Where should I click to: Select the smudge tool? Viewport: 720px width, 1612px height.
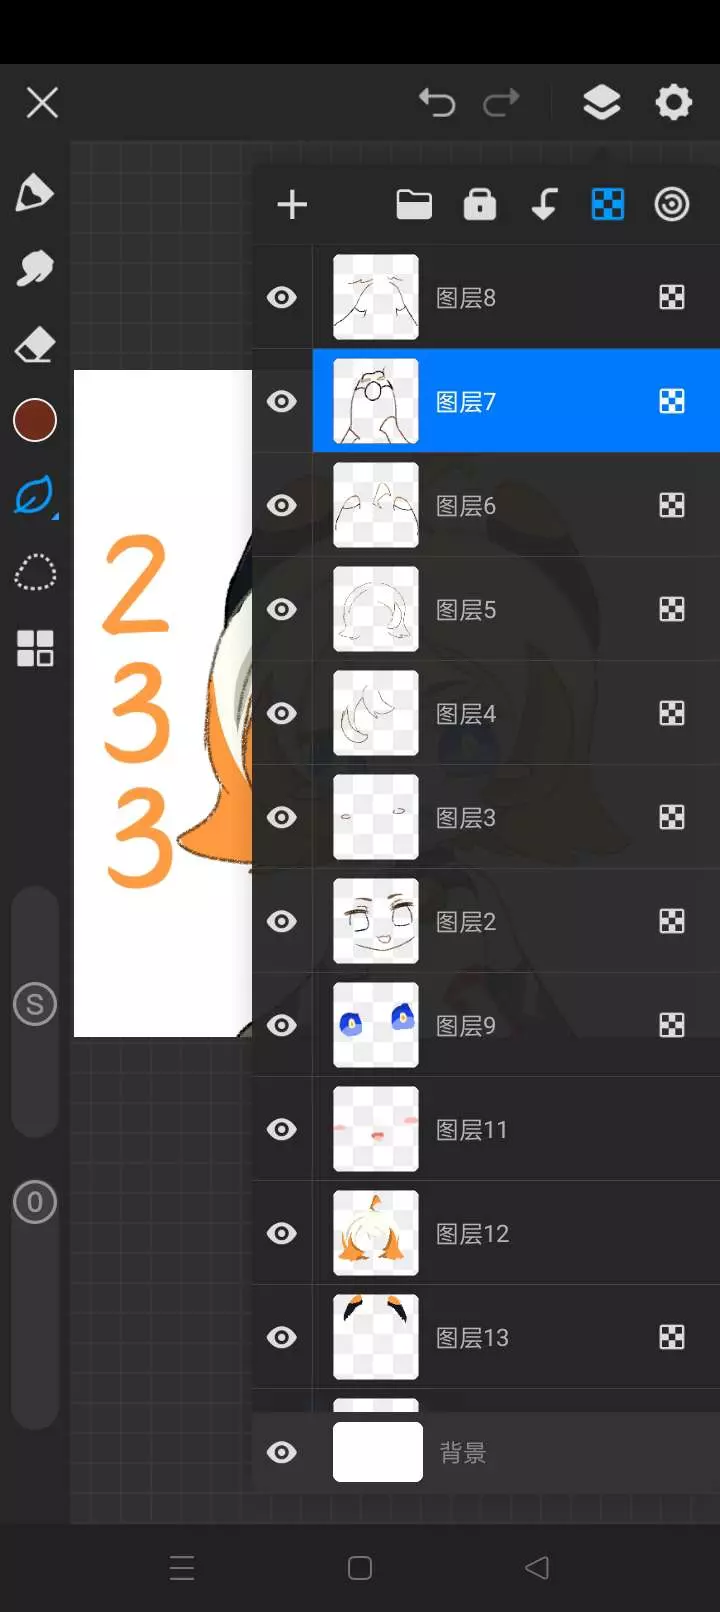tap(34, 268)
